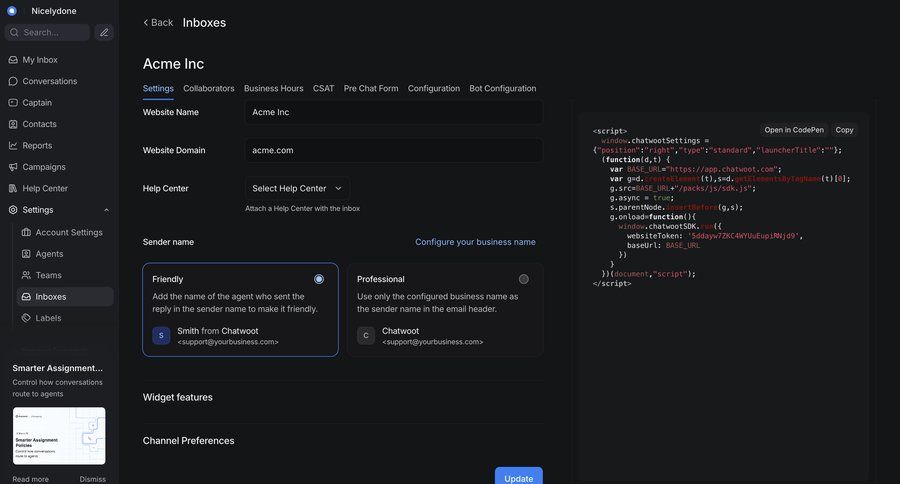The image size is (900, 484).
Task: Click the Sender name section label
Action: 168,242
